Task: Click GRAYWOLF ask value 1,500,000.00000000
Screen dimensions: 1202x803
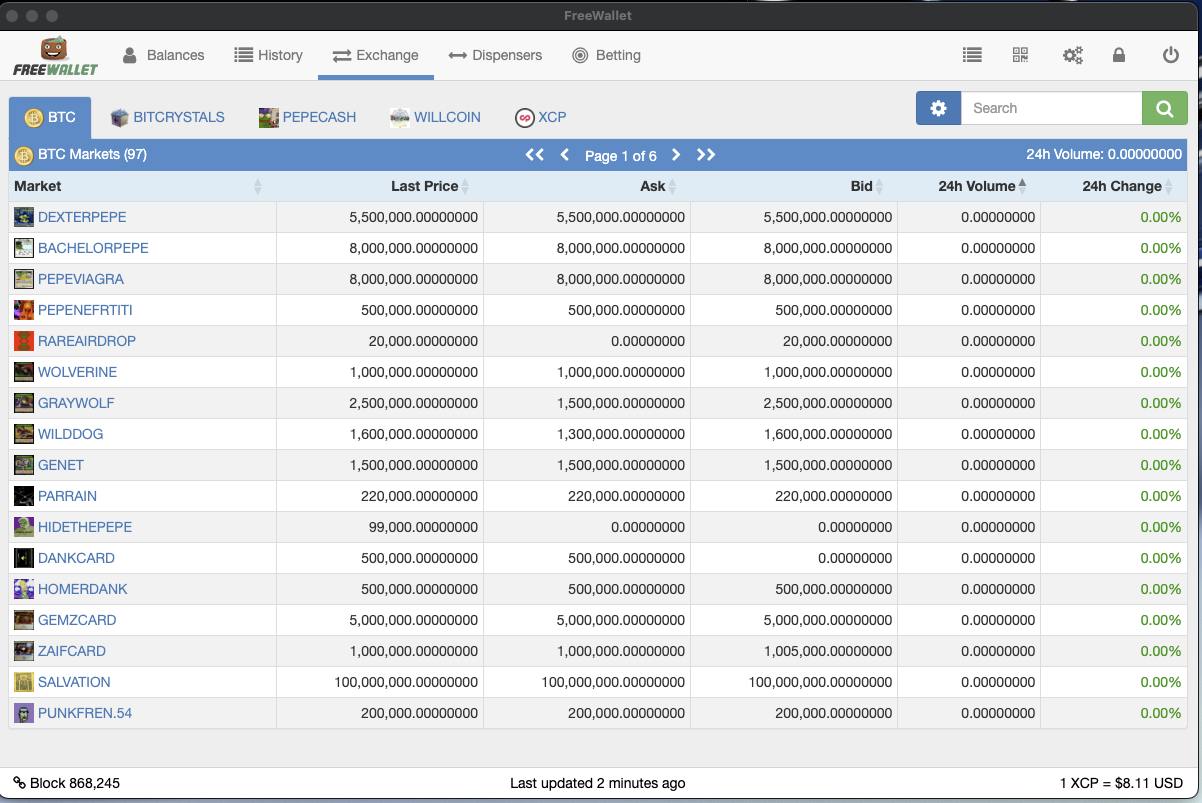Action: pyautogui.click(x=620, y=403)
